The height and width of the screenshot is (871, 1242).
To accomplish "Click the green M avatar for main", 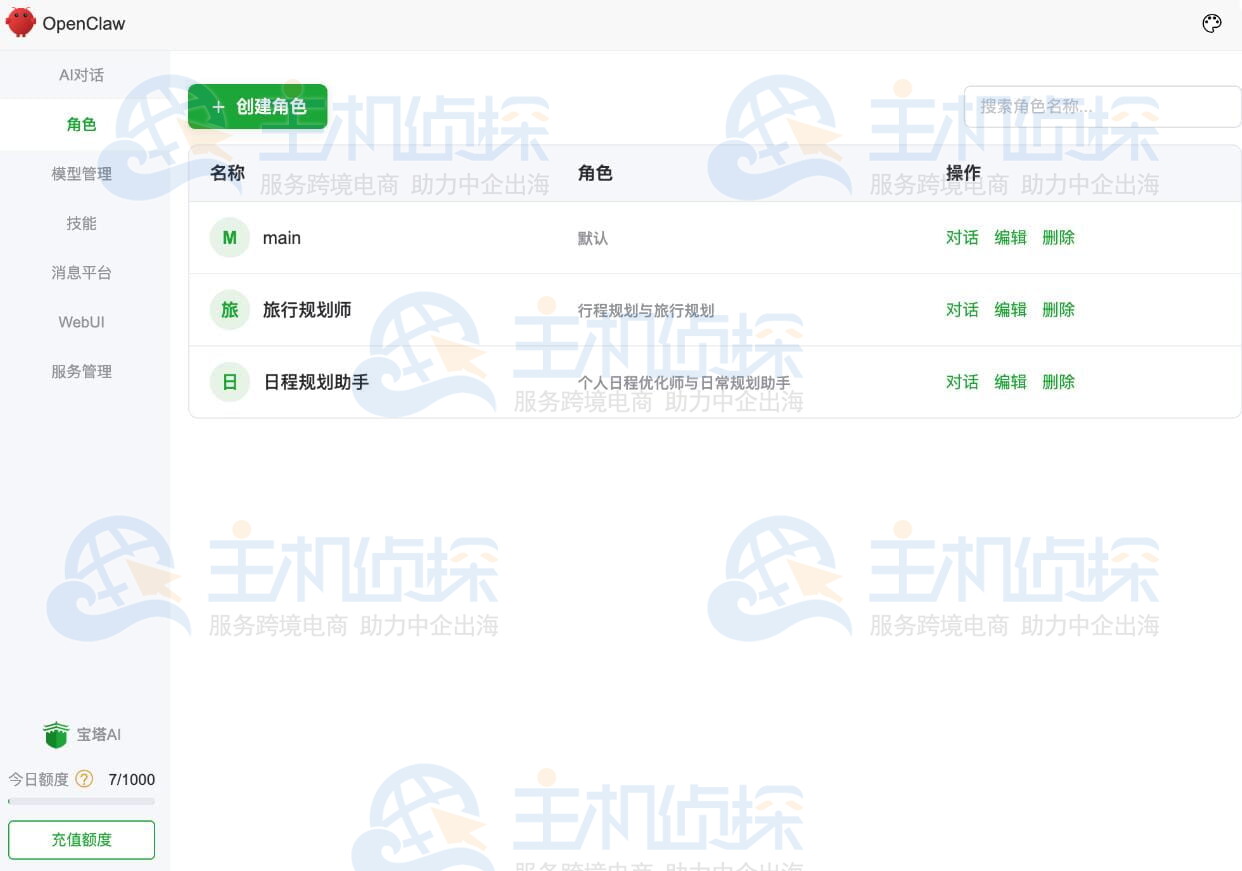I will click(229, 237).
